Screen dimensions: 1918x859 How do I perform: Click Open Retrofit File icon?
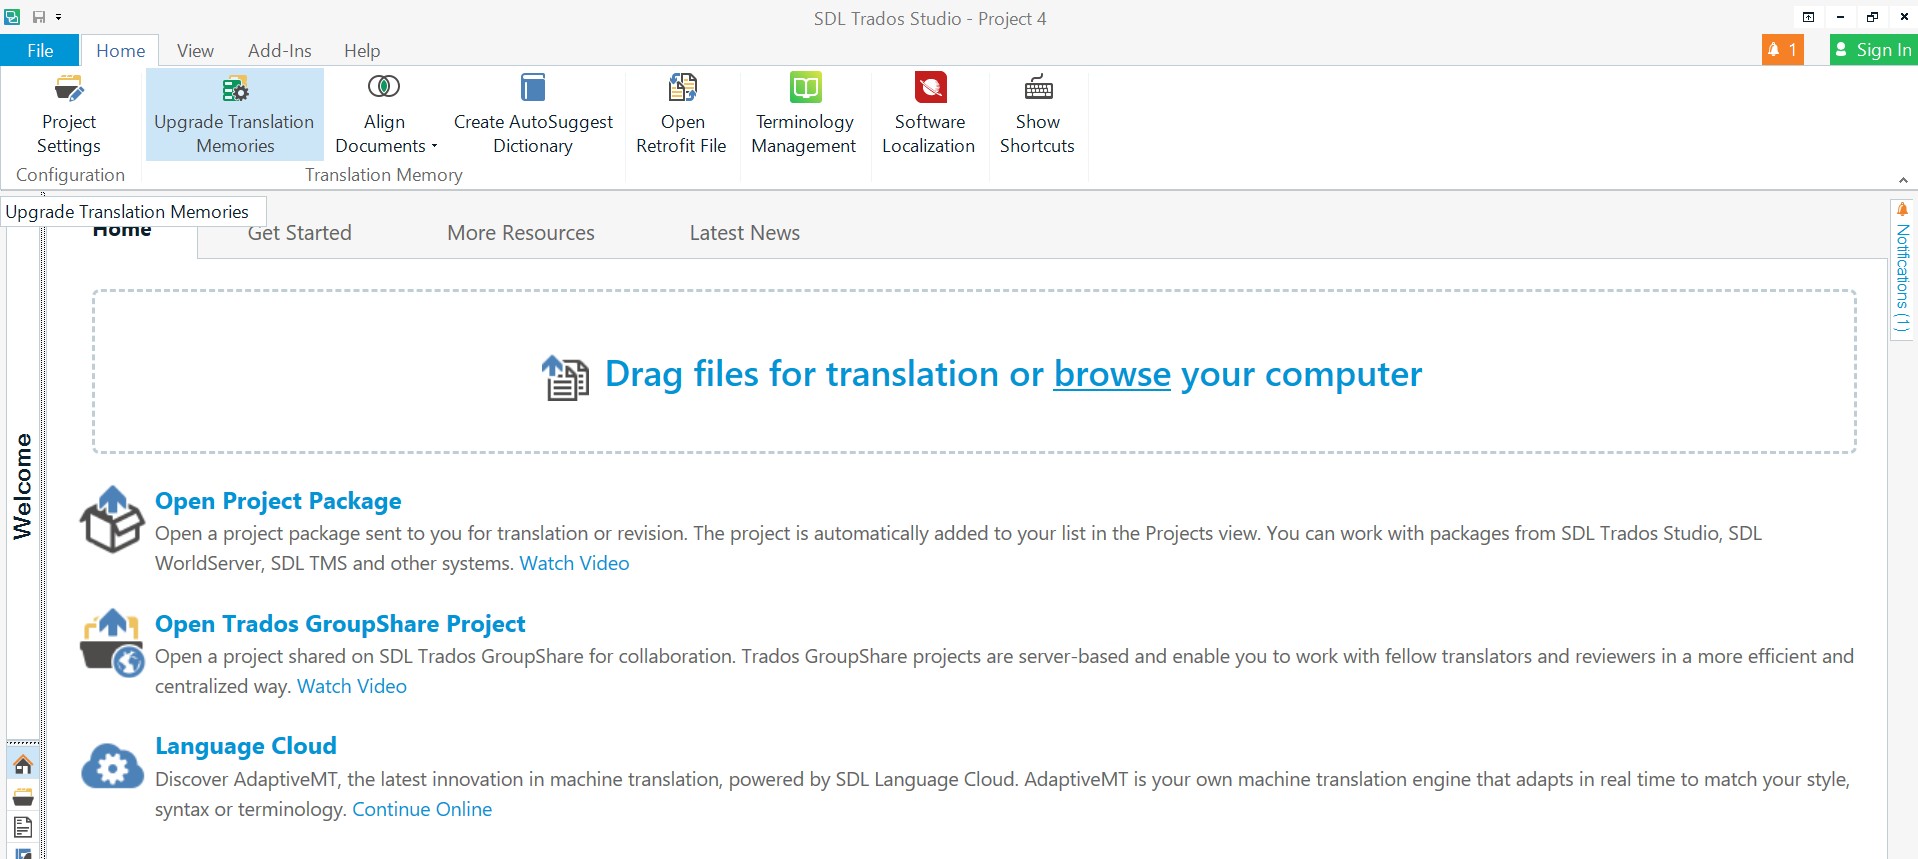point(682,88)
